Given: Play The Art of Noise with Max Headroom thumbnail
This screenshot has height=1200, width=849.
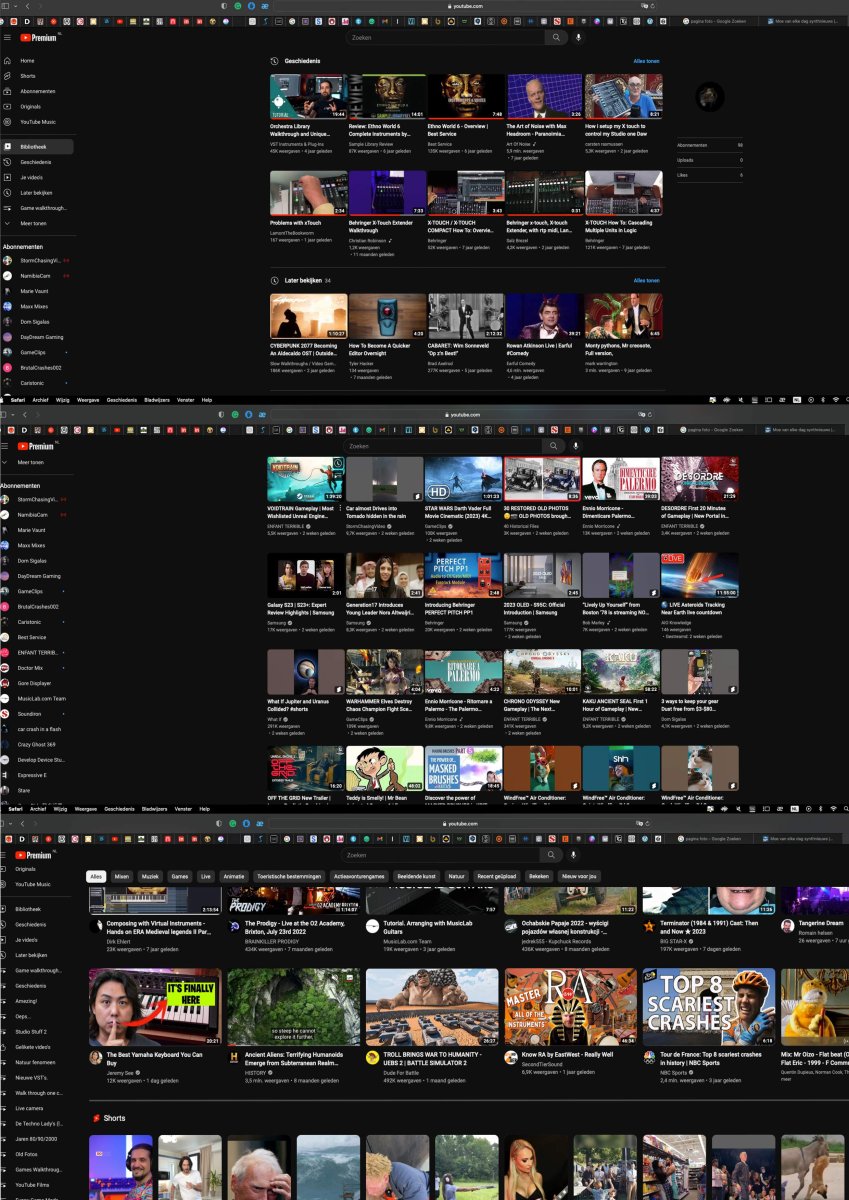Looking at the screenshot, I should point(544,96).
